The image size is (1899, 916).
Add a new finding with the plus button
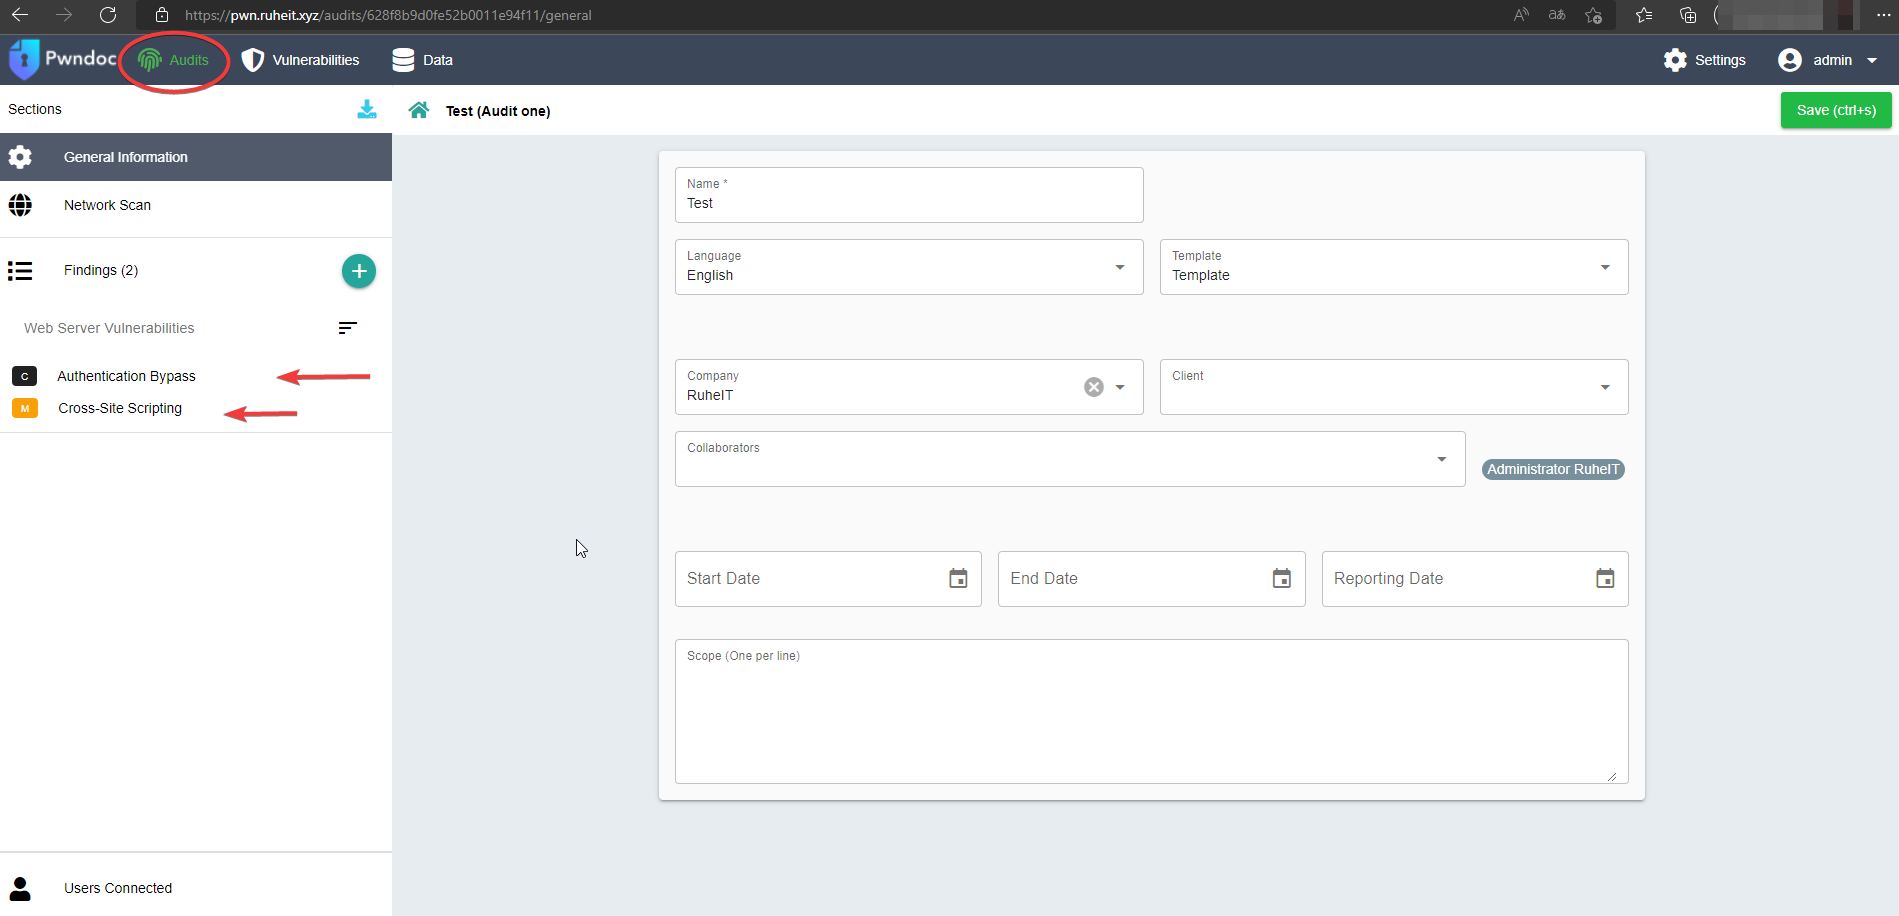359,271
